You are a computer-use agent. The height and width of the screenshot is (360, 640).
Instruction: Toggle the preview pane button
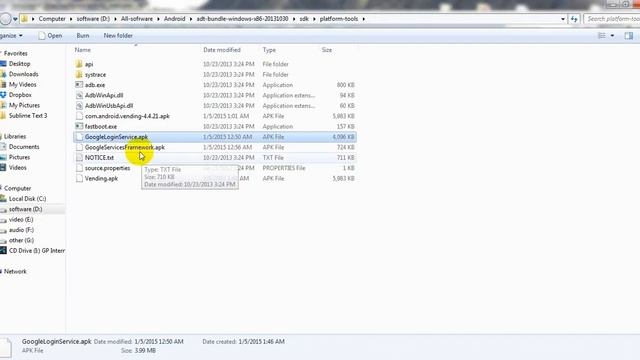tap(629, 36)
